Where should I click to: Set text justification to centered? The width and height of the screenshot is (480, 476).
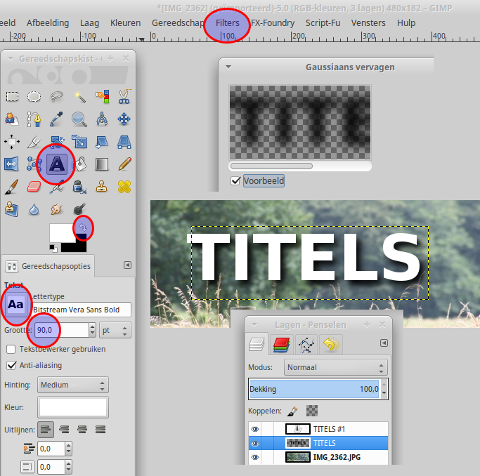[x=82, y=429]
